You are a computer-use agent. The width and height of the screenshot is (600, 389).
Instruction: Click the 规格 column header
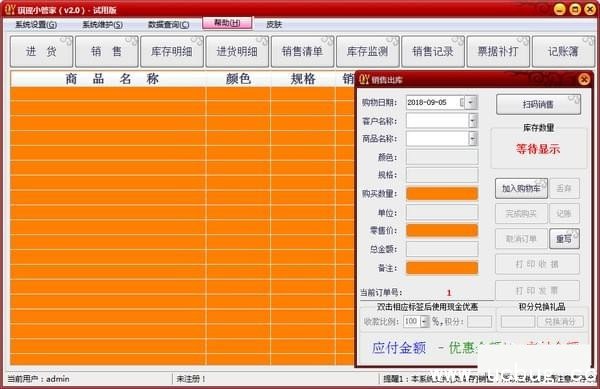tap(303, 79)
